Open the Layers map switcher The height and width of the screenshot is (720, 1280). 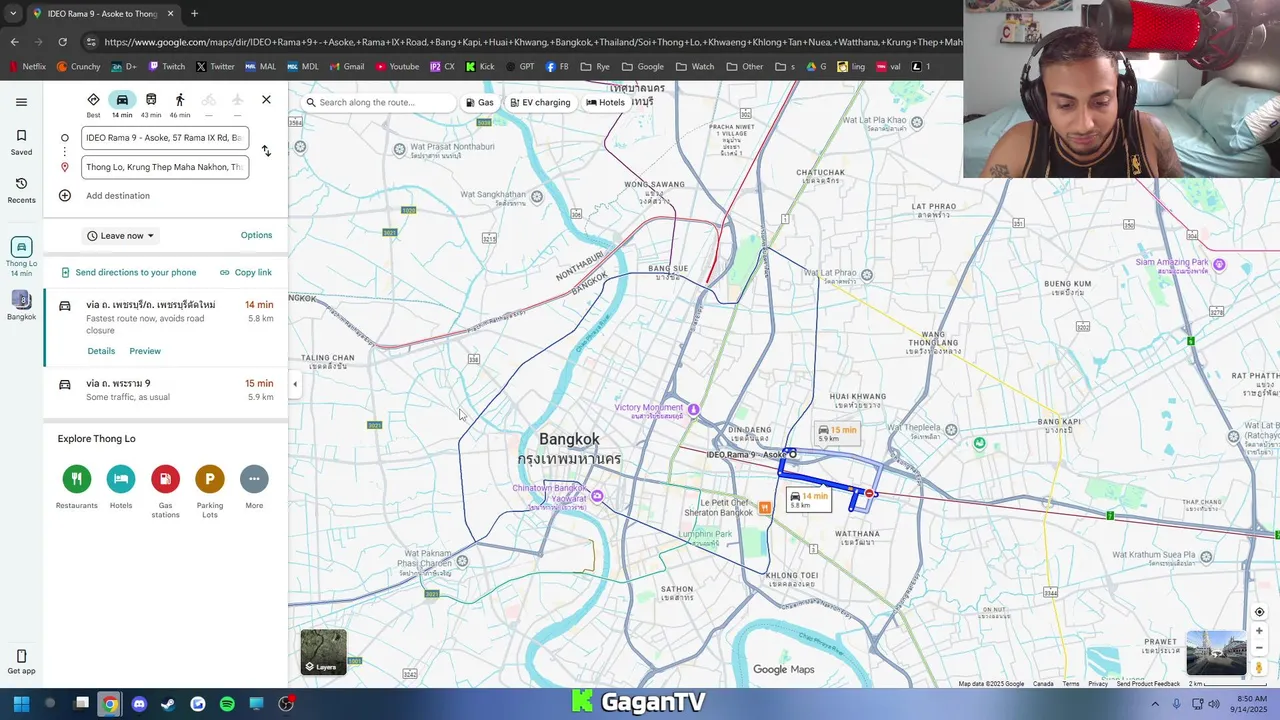(324, 652)
